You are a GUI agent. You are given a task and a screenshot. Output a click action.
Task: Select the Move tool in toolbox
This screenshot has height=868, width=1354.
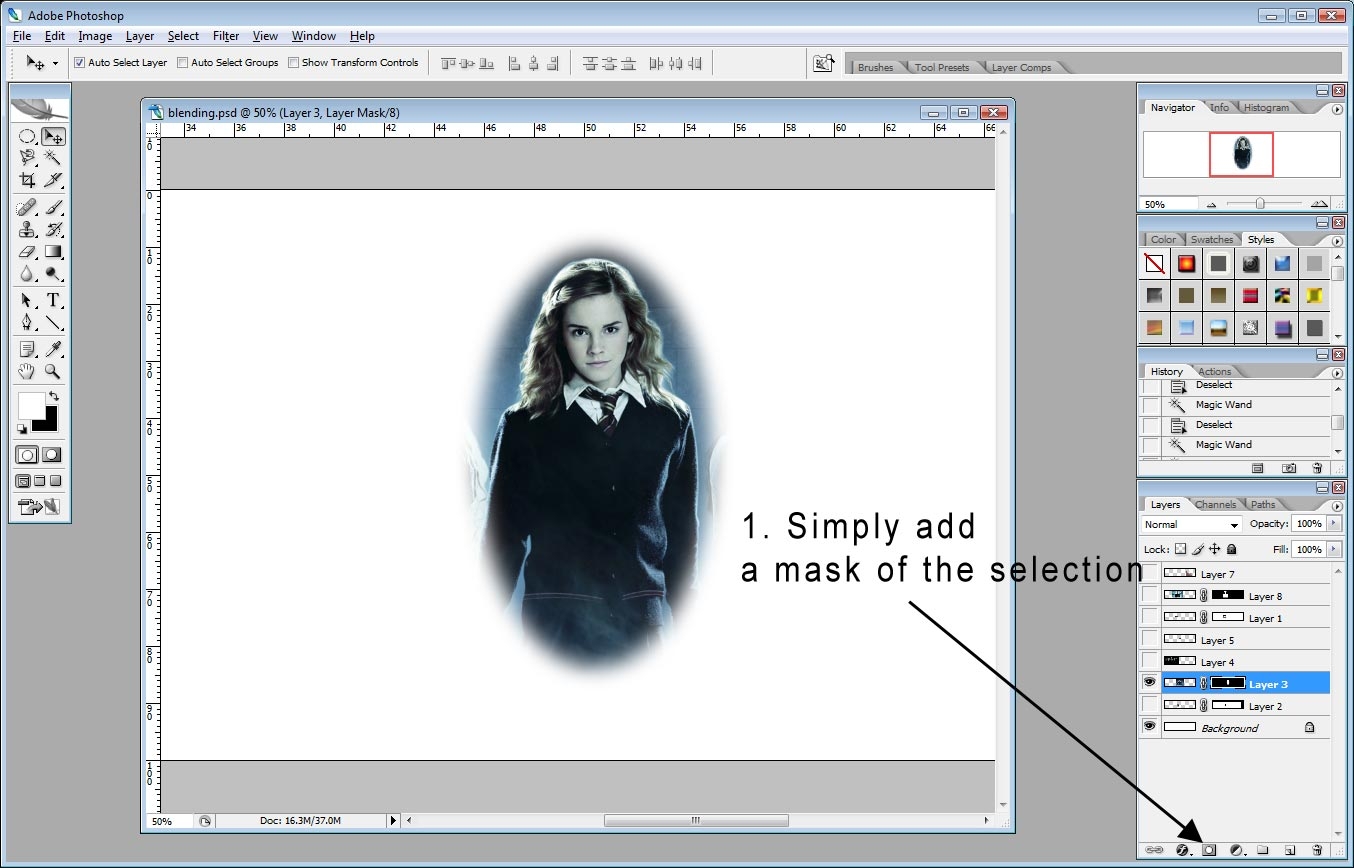[x=53, y=136]
